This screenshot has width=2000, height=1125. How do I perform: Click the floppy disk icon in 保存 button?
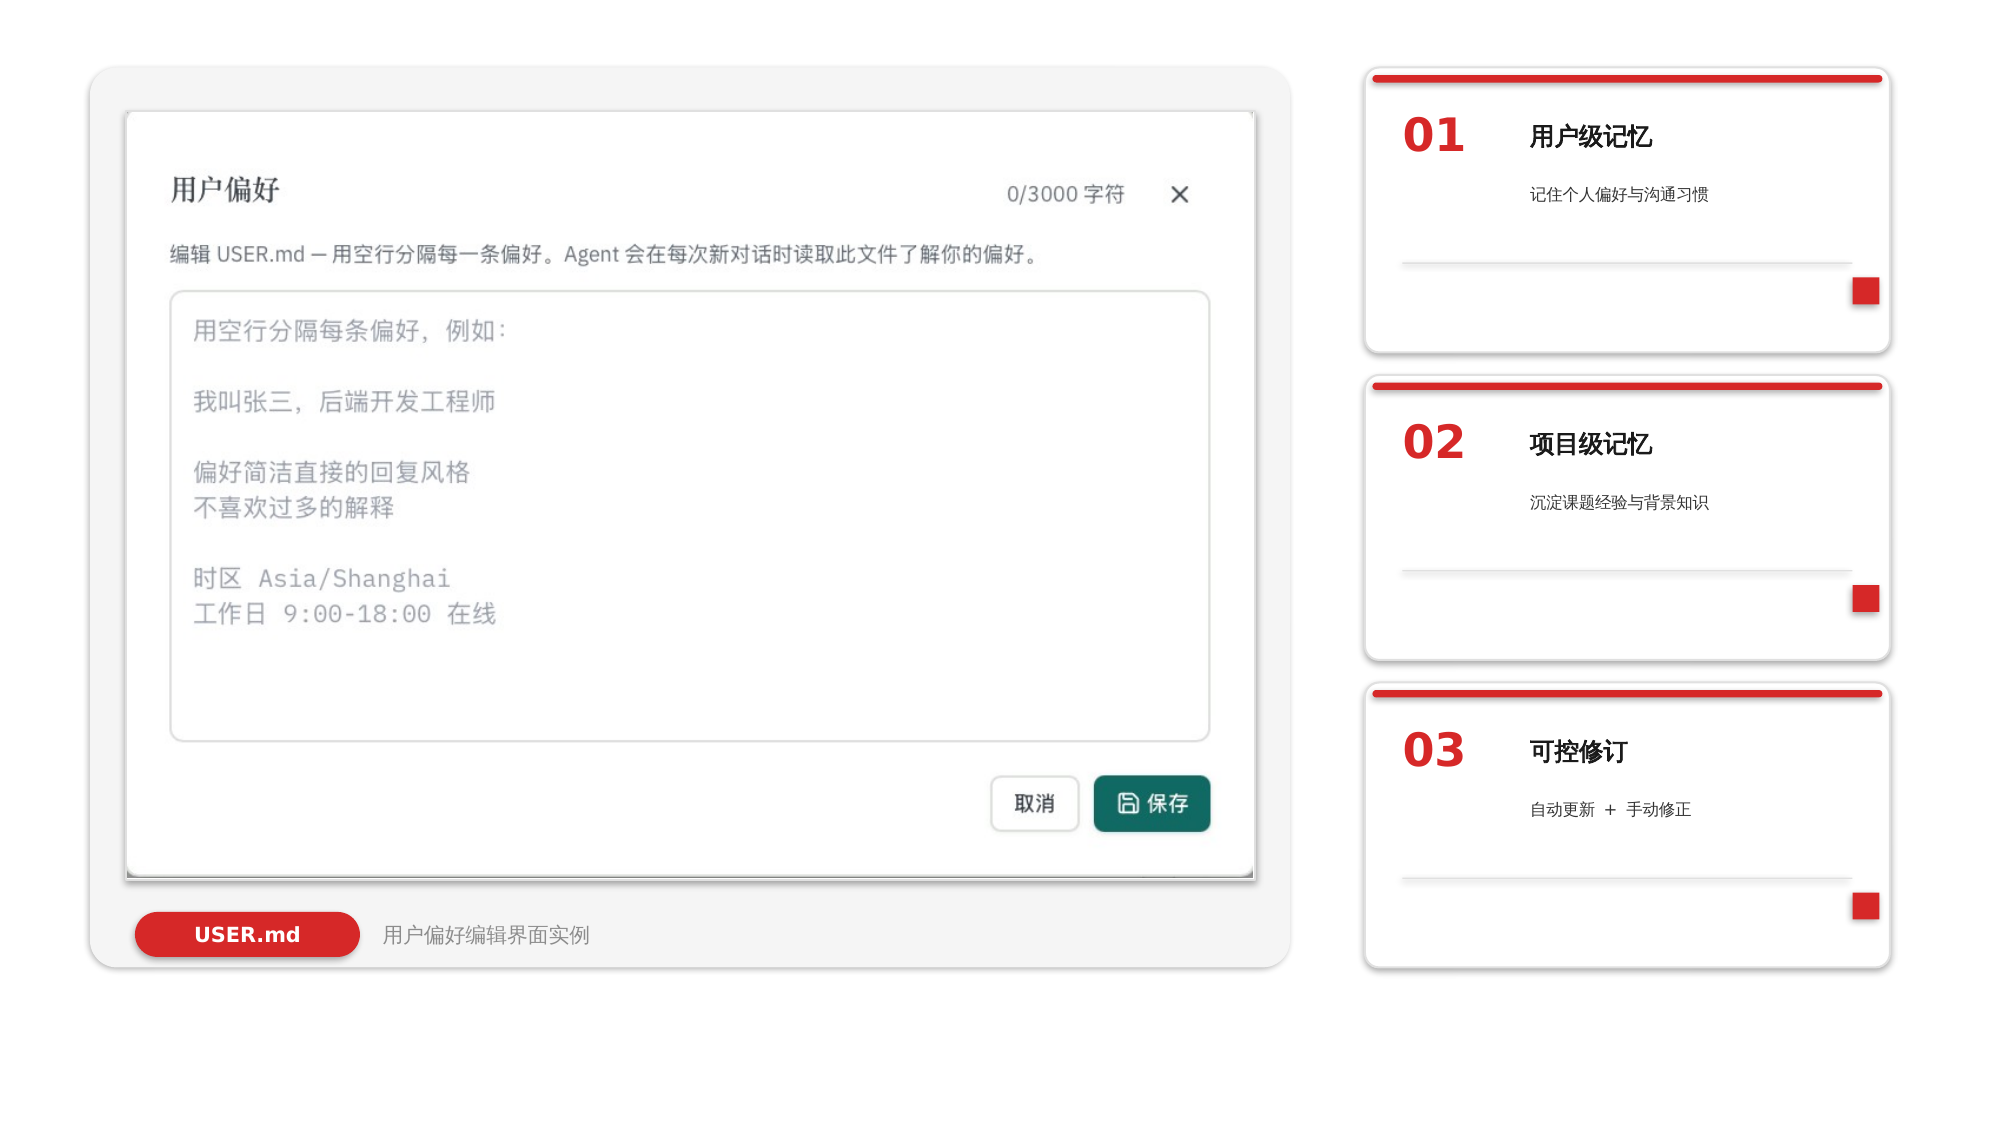(x=1128, y=803)
